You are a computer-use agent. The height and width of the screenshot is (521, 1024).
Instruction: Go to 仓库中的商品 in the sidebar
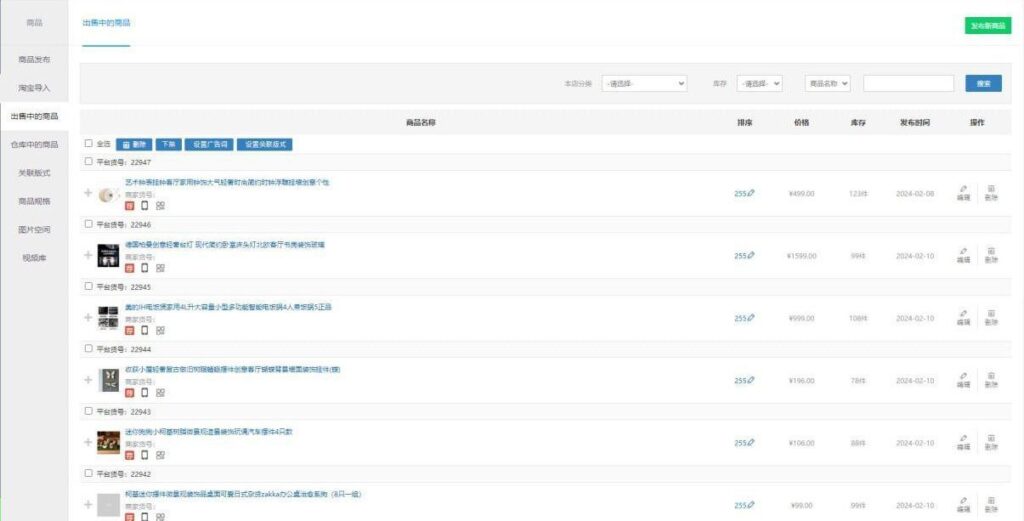(x=34, y=145)
